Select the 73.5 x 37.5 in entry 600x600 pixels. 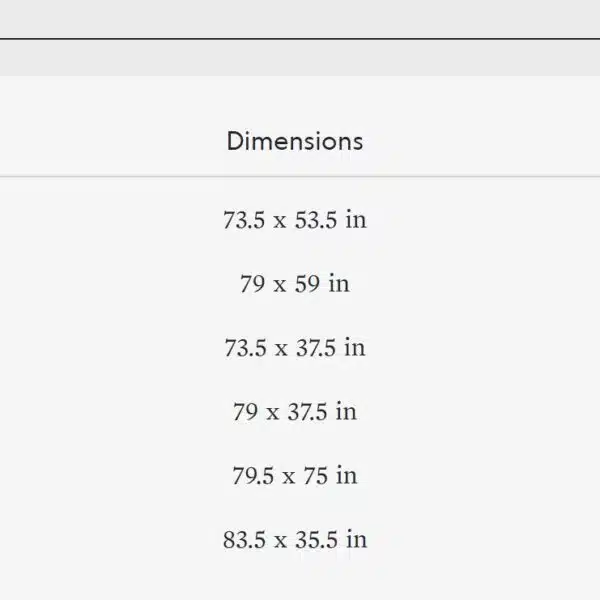coord(295,347)
